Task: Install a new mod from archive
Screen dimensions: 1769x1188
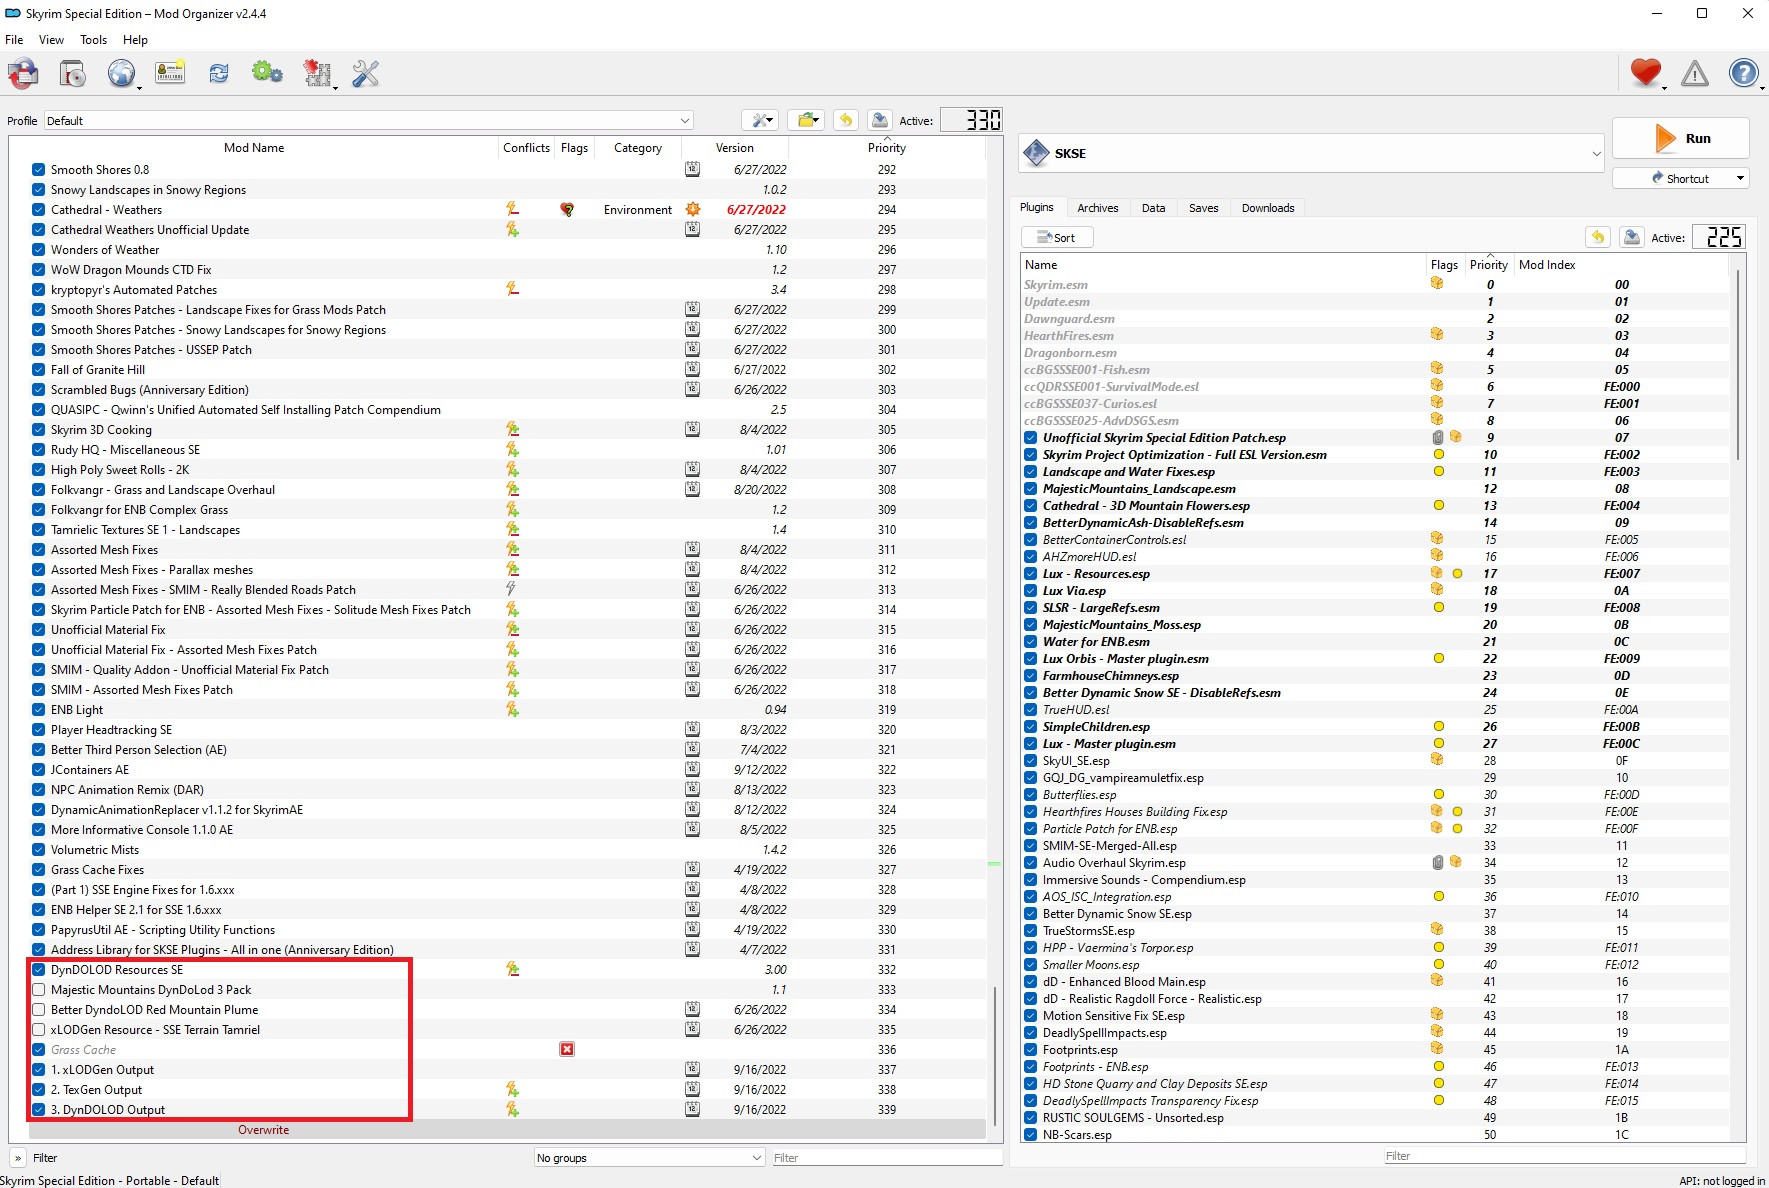Action: pyautogui.click(x=73, y=74)
